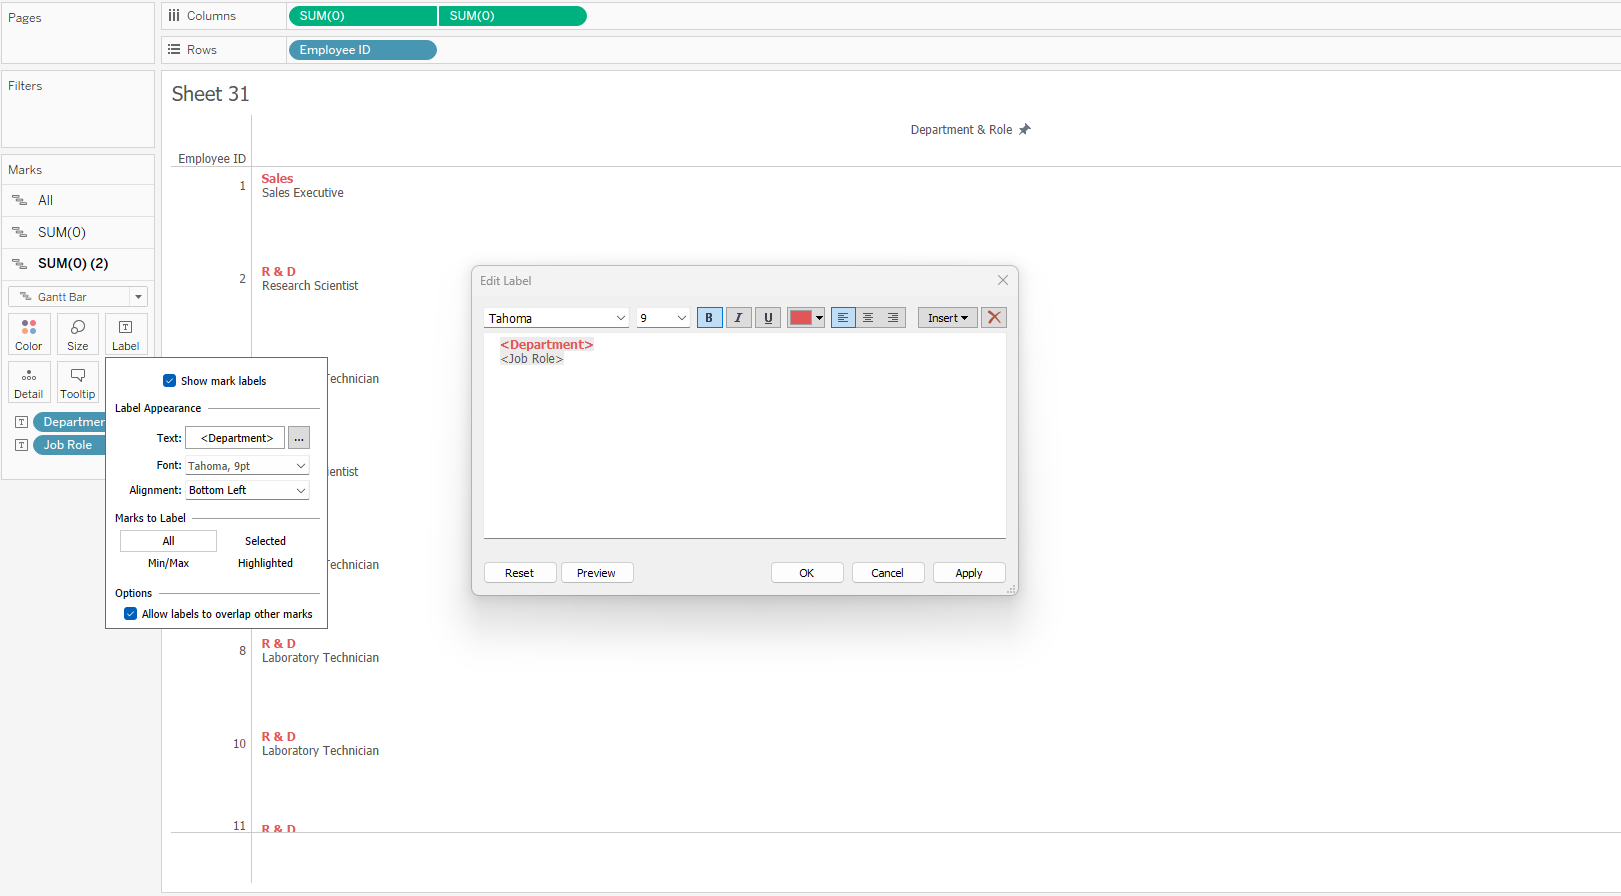
Task: Click the first SUM(0) pill on Columns
Action: click(363, 16)
